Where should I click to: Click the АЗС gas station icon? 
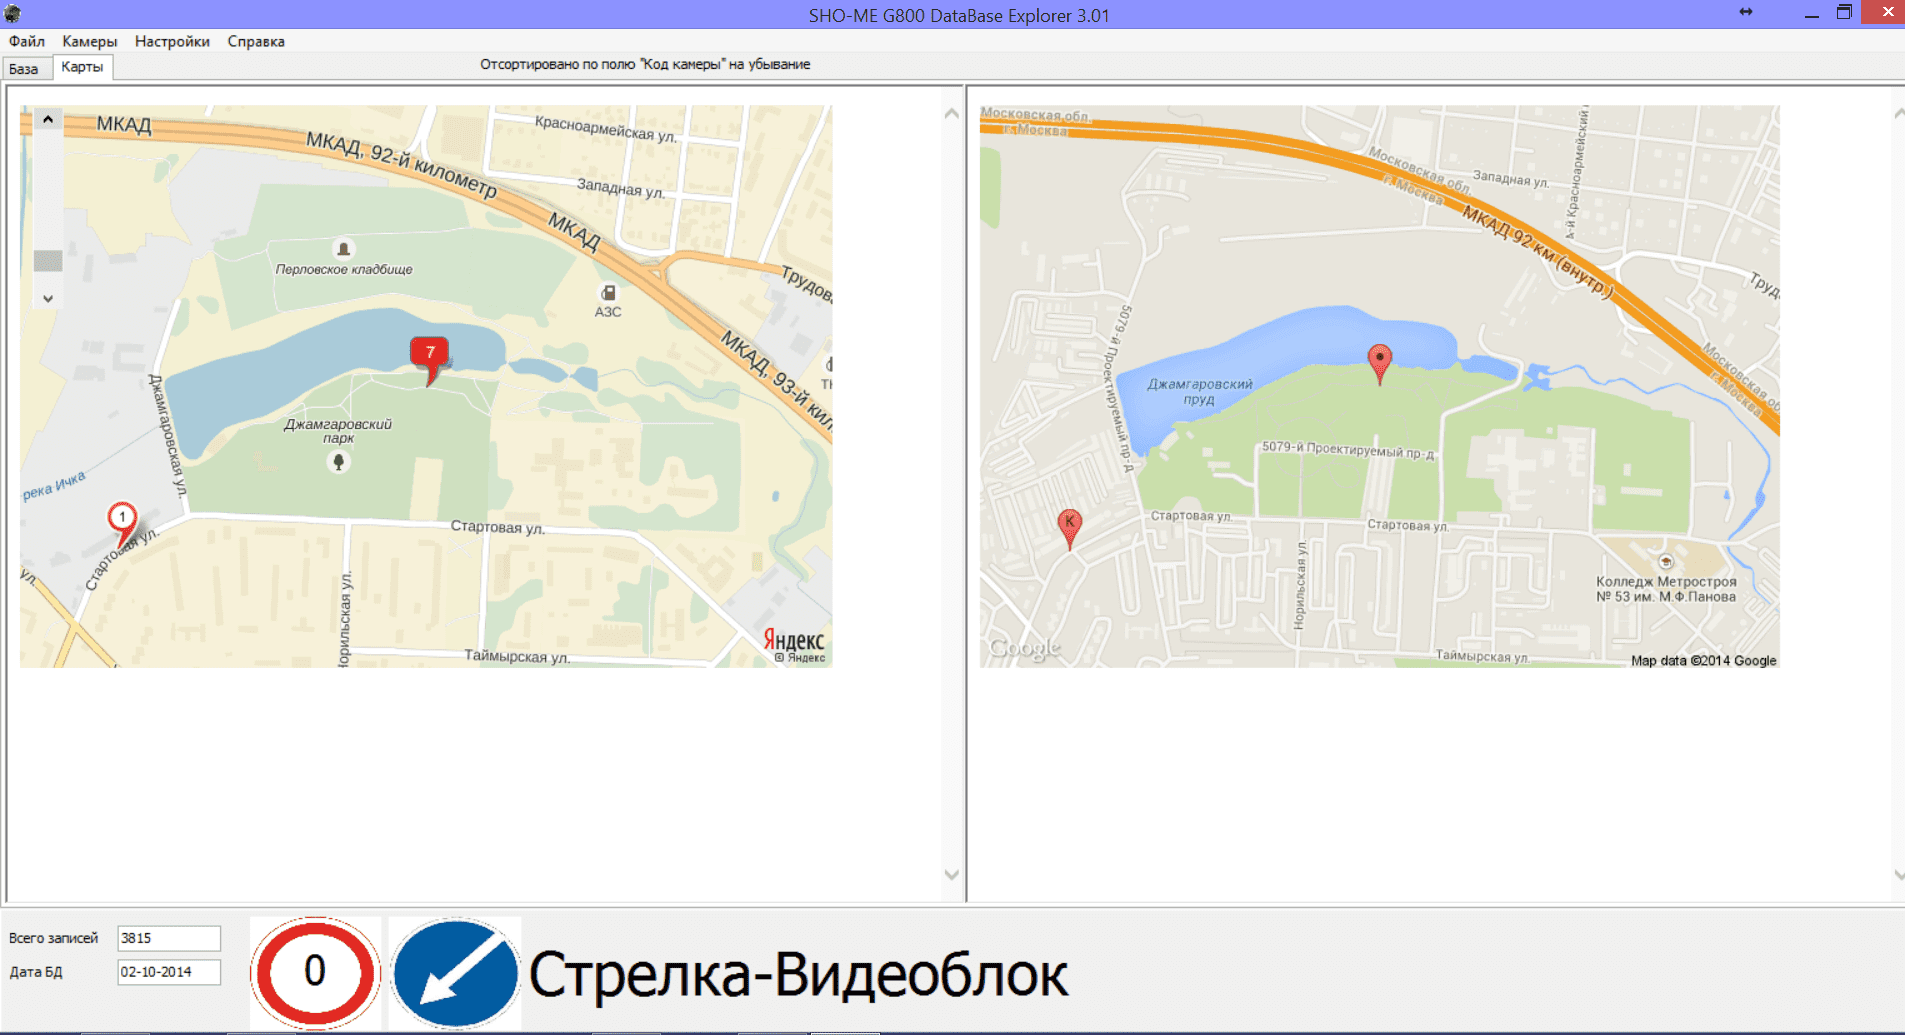(x=608, y=293)
